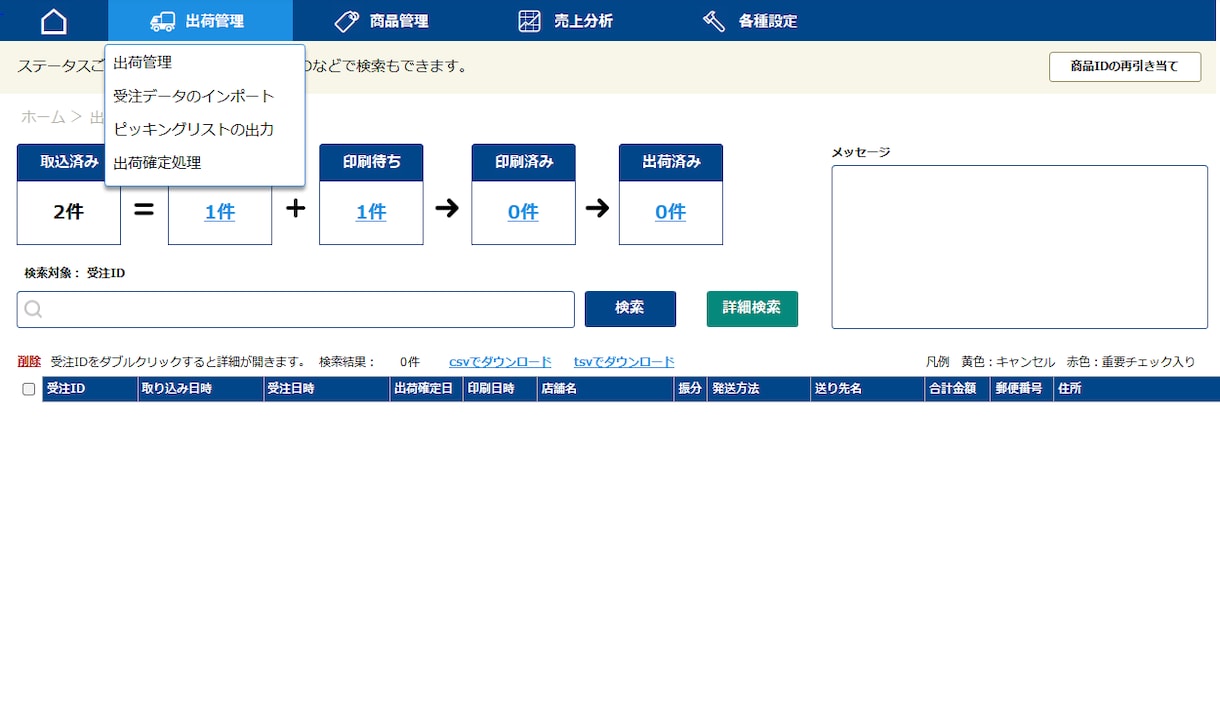The height and width of the screenshot is (705, 1220).
Task: Open the 1件 count left of the plus sign
Action: click(x=220, y=212)
